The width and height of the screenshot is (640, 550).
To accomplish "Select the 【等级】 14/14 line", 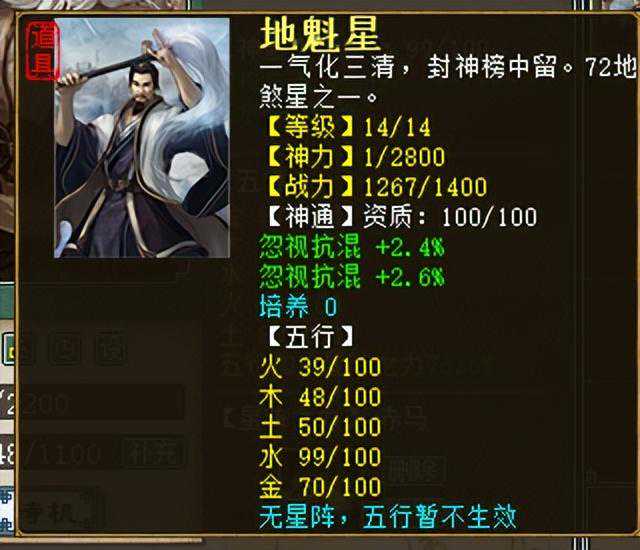I will 348,127.
